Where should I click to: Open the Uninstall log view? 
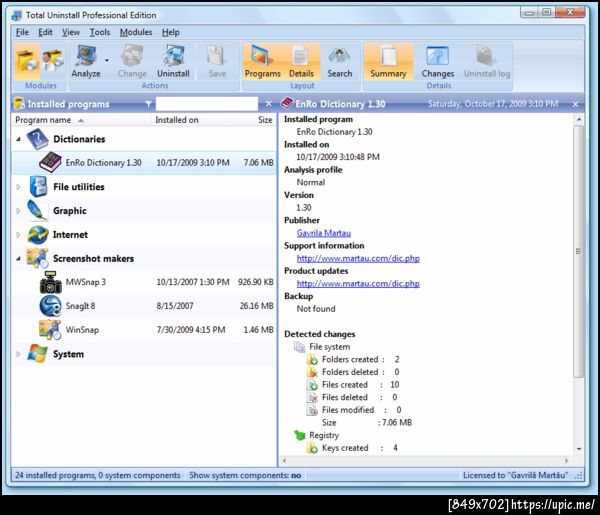[487, 61]
